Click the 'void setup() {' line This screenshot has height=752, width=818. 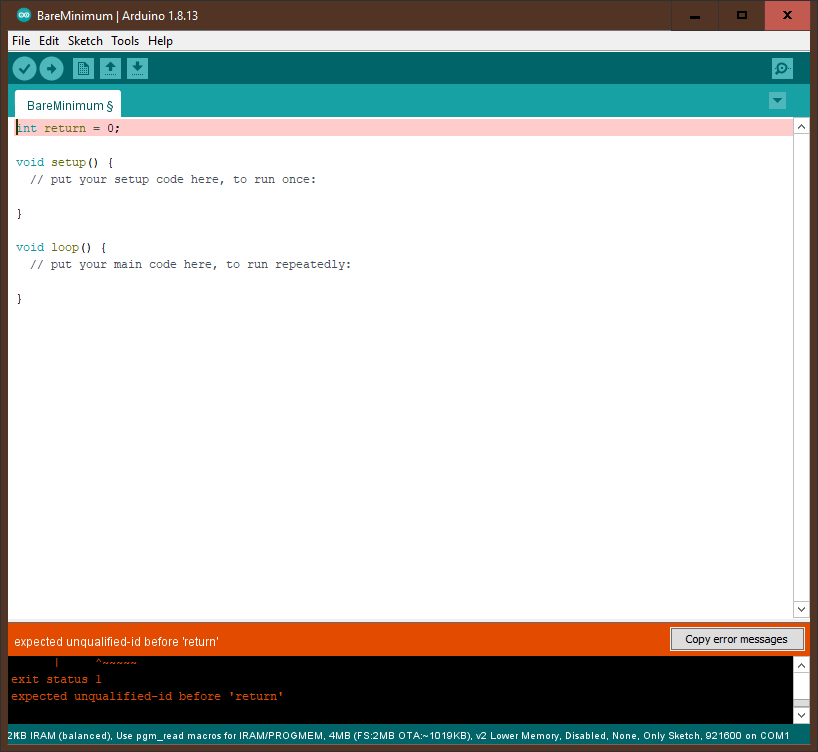65,162
